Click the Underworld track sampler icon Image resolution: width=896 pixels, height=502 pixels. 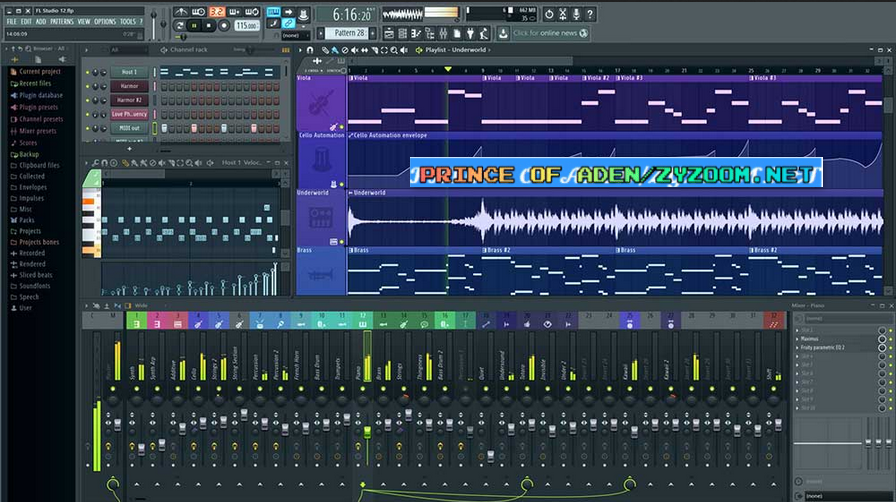[x=321, y=218]
